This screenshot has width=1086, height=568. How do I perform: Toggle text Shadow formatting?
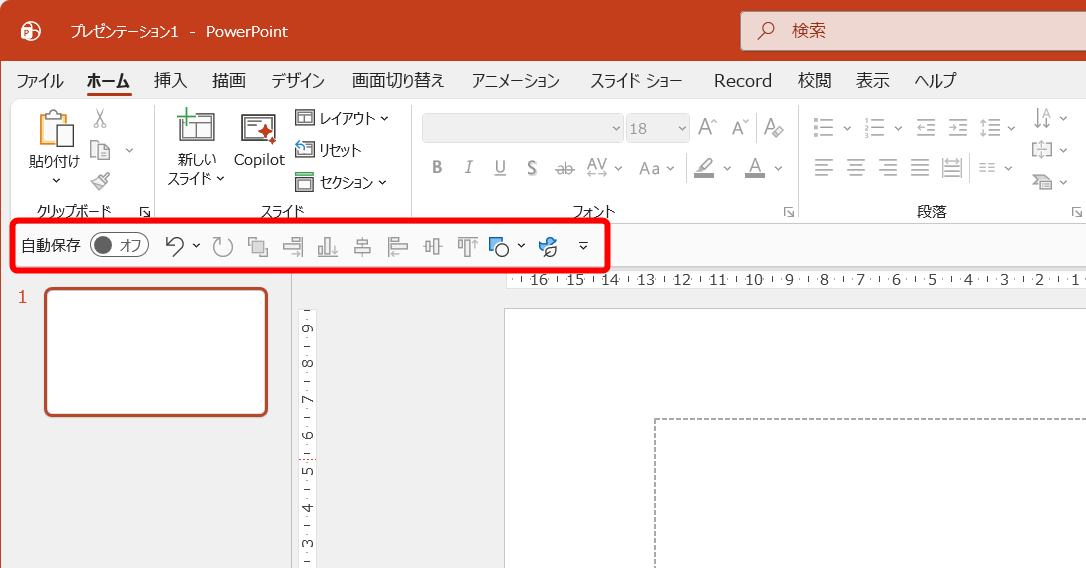pyautogui.click(x=531, y=168)
